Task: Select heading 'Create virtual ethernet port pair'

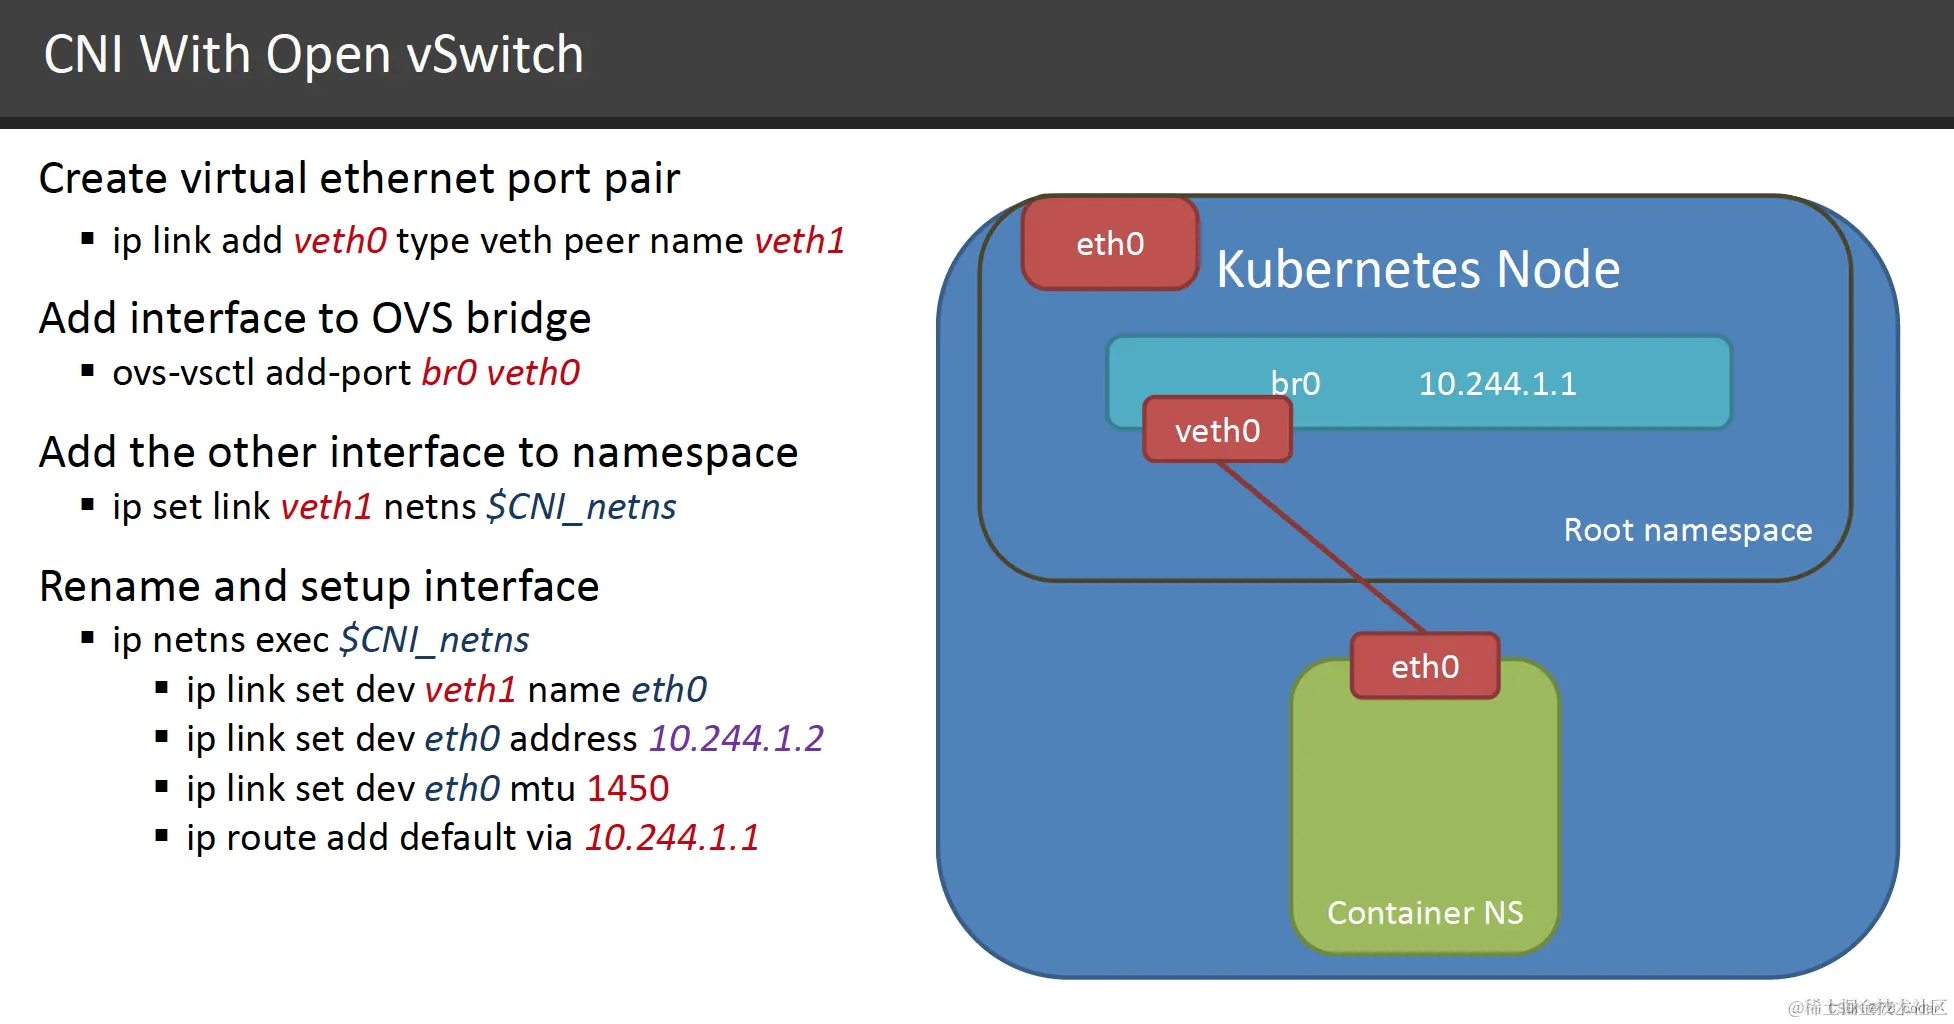Action: (x=359, y=179)
